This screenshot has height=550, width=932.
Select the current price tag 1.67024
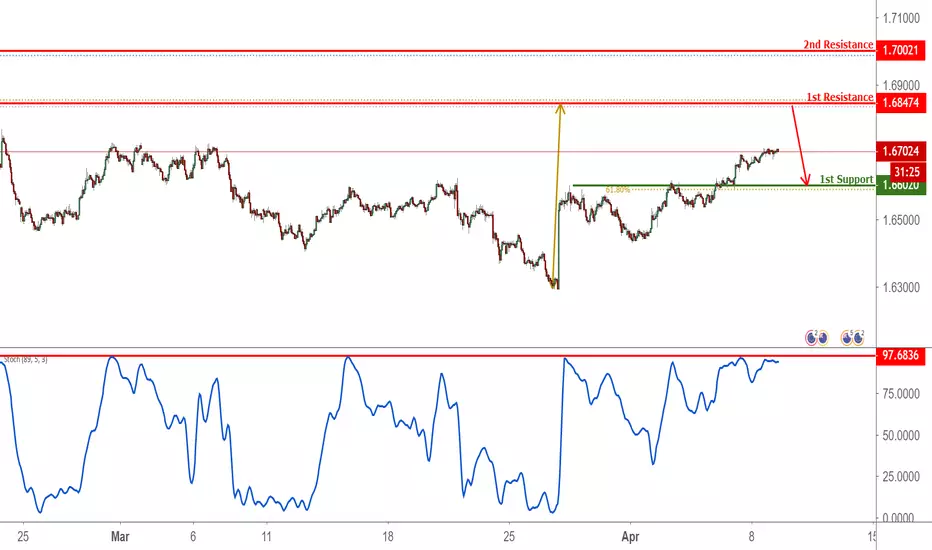[900, 151]
